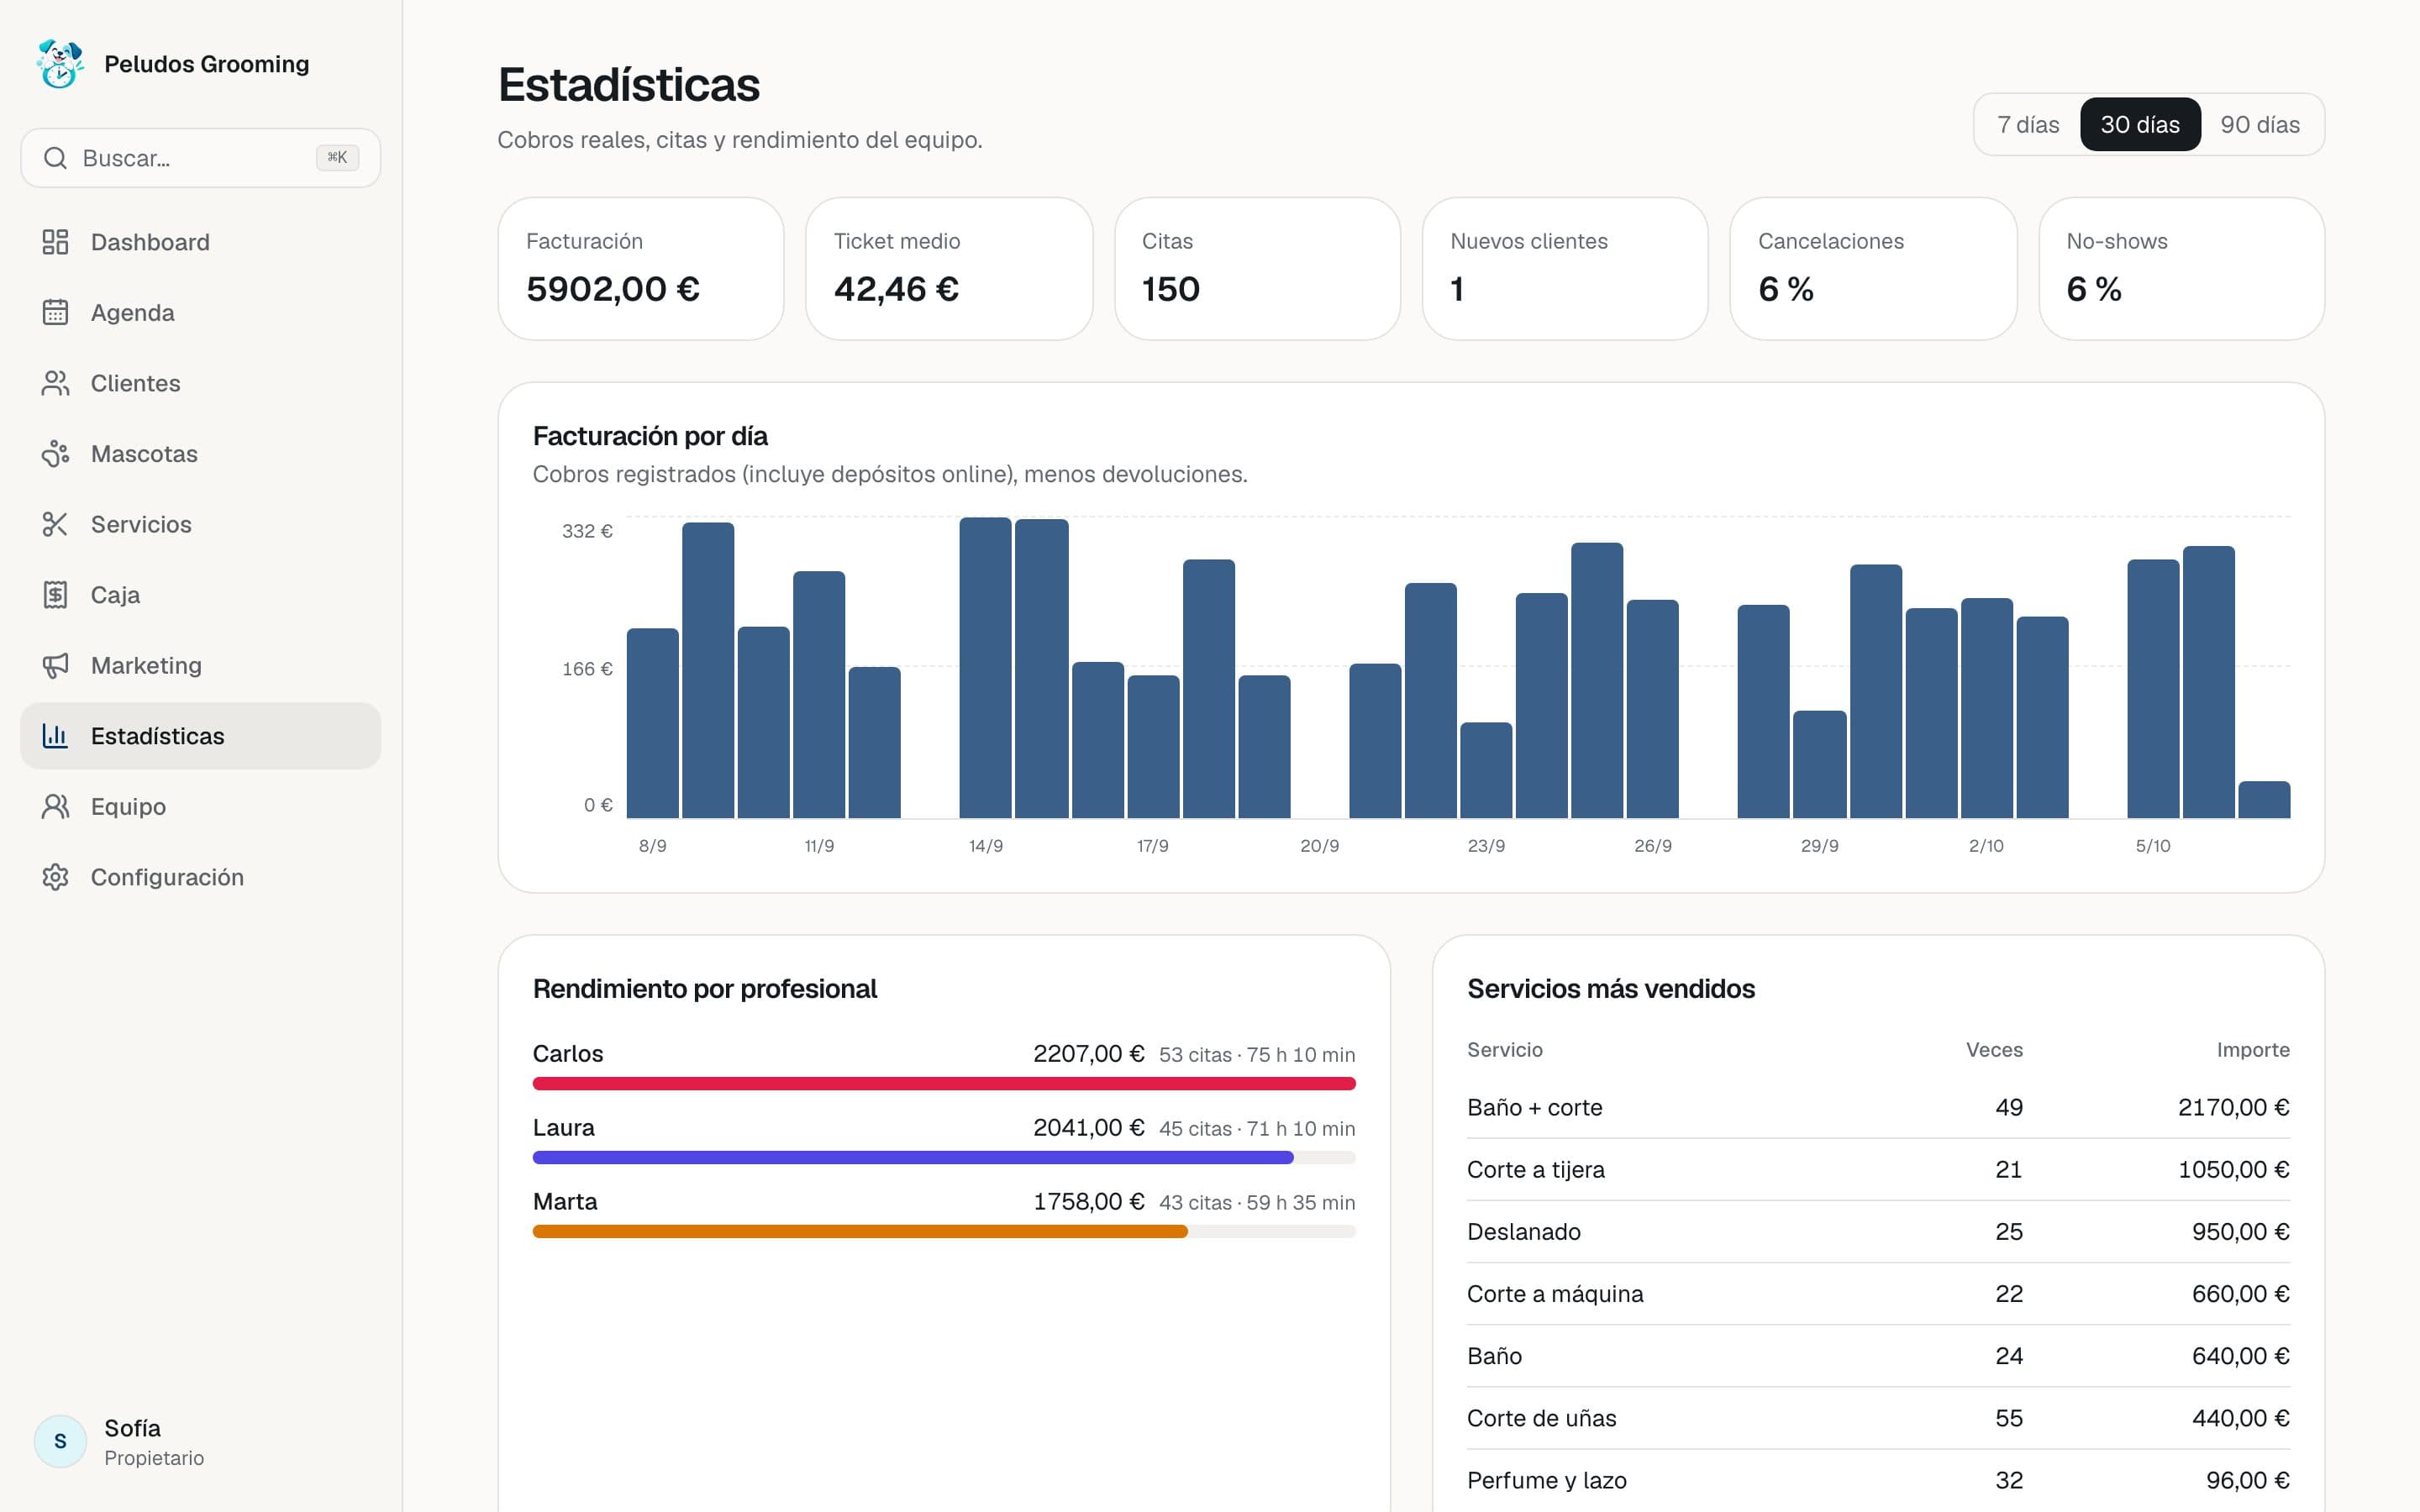
Task: Navigate to Mascotas
Action: coord(200,454)
